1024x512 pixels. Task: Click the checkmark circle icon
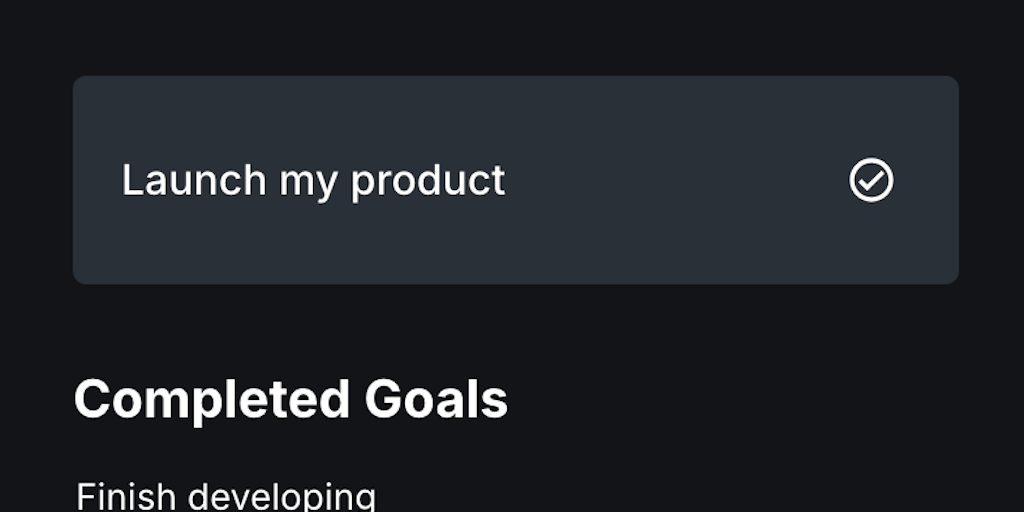click(x=871, y=181)
